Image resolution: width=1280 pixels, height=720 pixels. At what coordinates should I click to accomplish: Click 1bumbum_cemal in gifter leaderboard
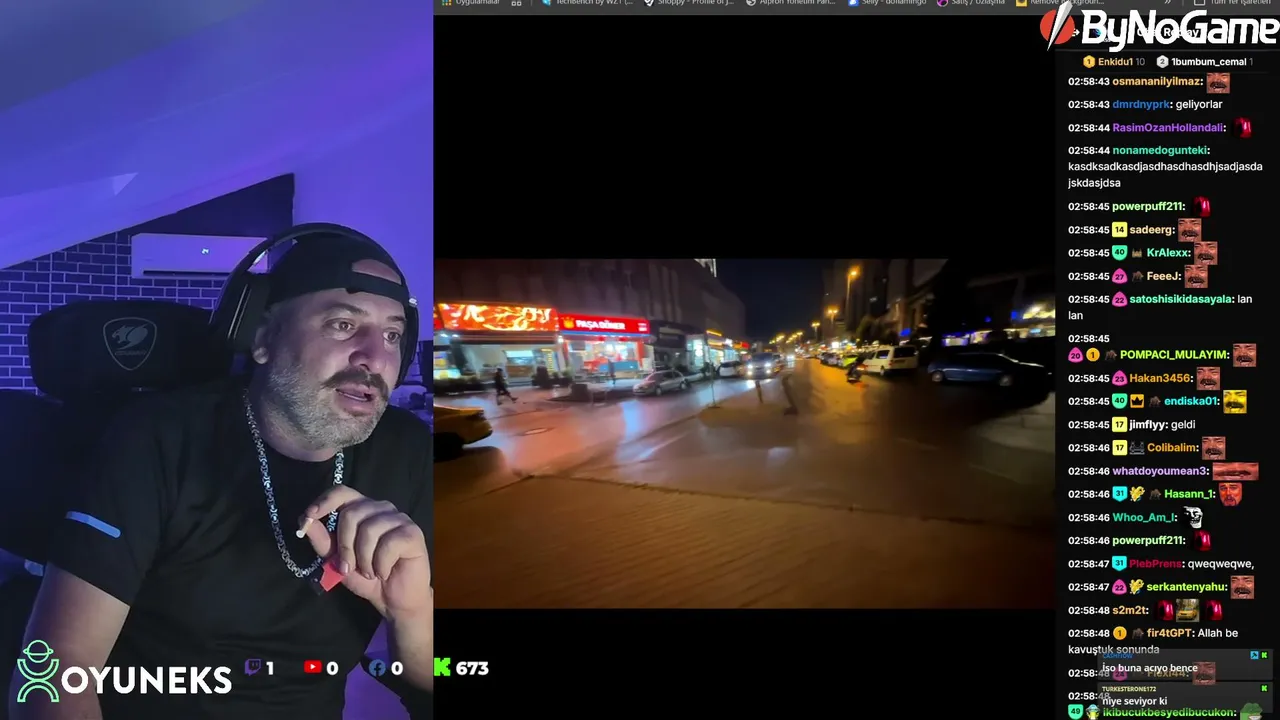(1207, 62)
